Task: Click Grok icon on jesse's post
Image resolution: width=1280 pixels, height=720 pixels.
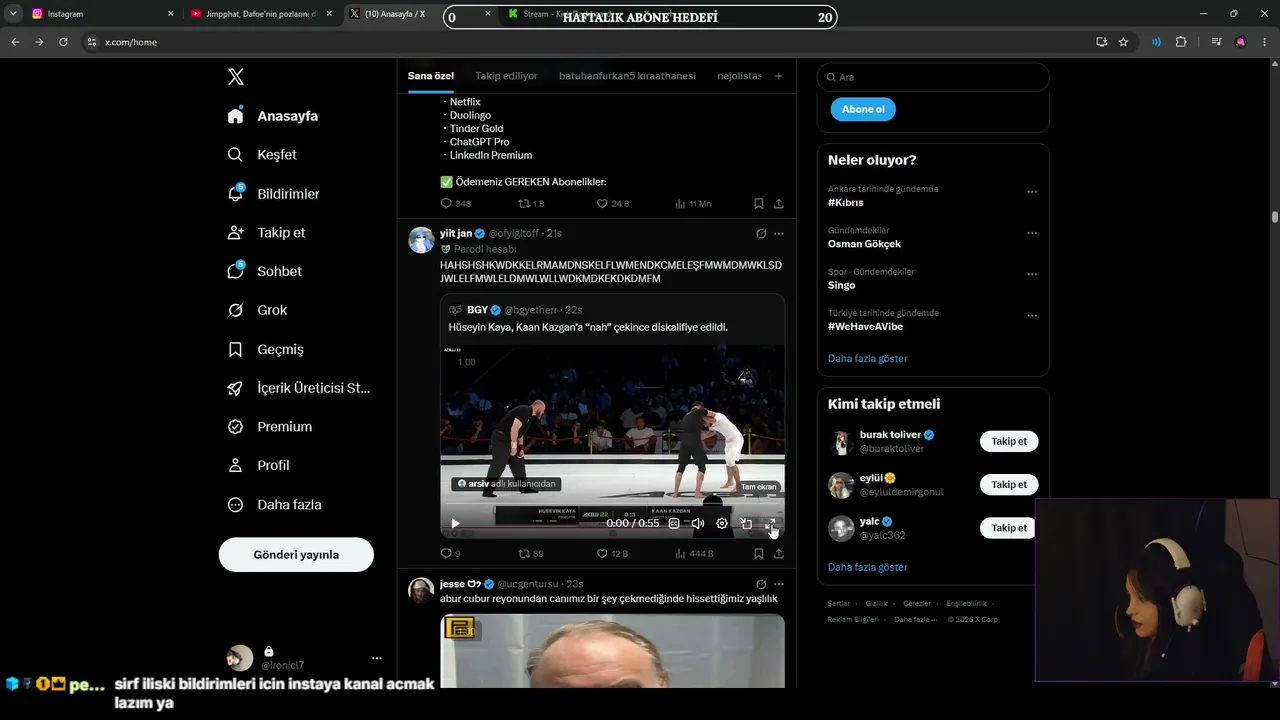Action: pos(761,584)
